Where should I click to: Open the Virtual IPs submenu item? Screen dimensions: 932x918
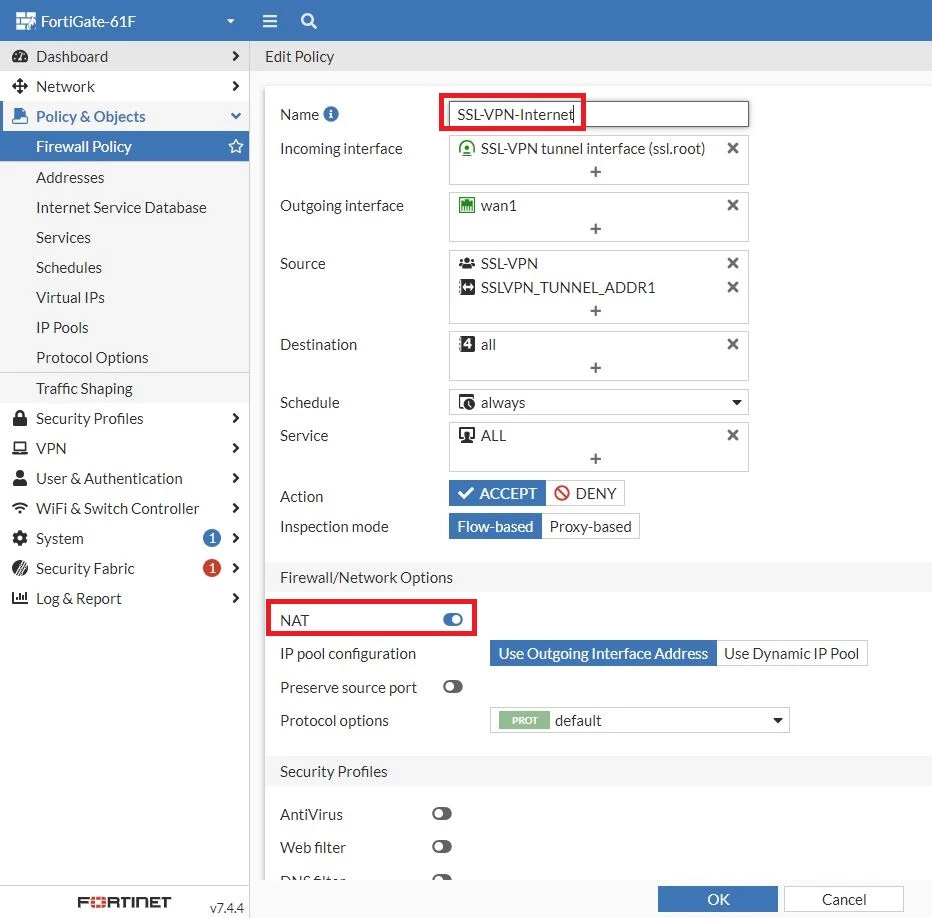pyautogui.click(x=70, y=297)
